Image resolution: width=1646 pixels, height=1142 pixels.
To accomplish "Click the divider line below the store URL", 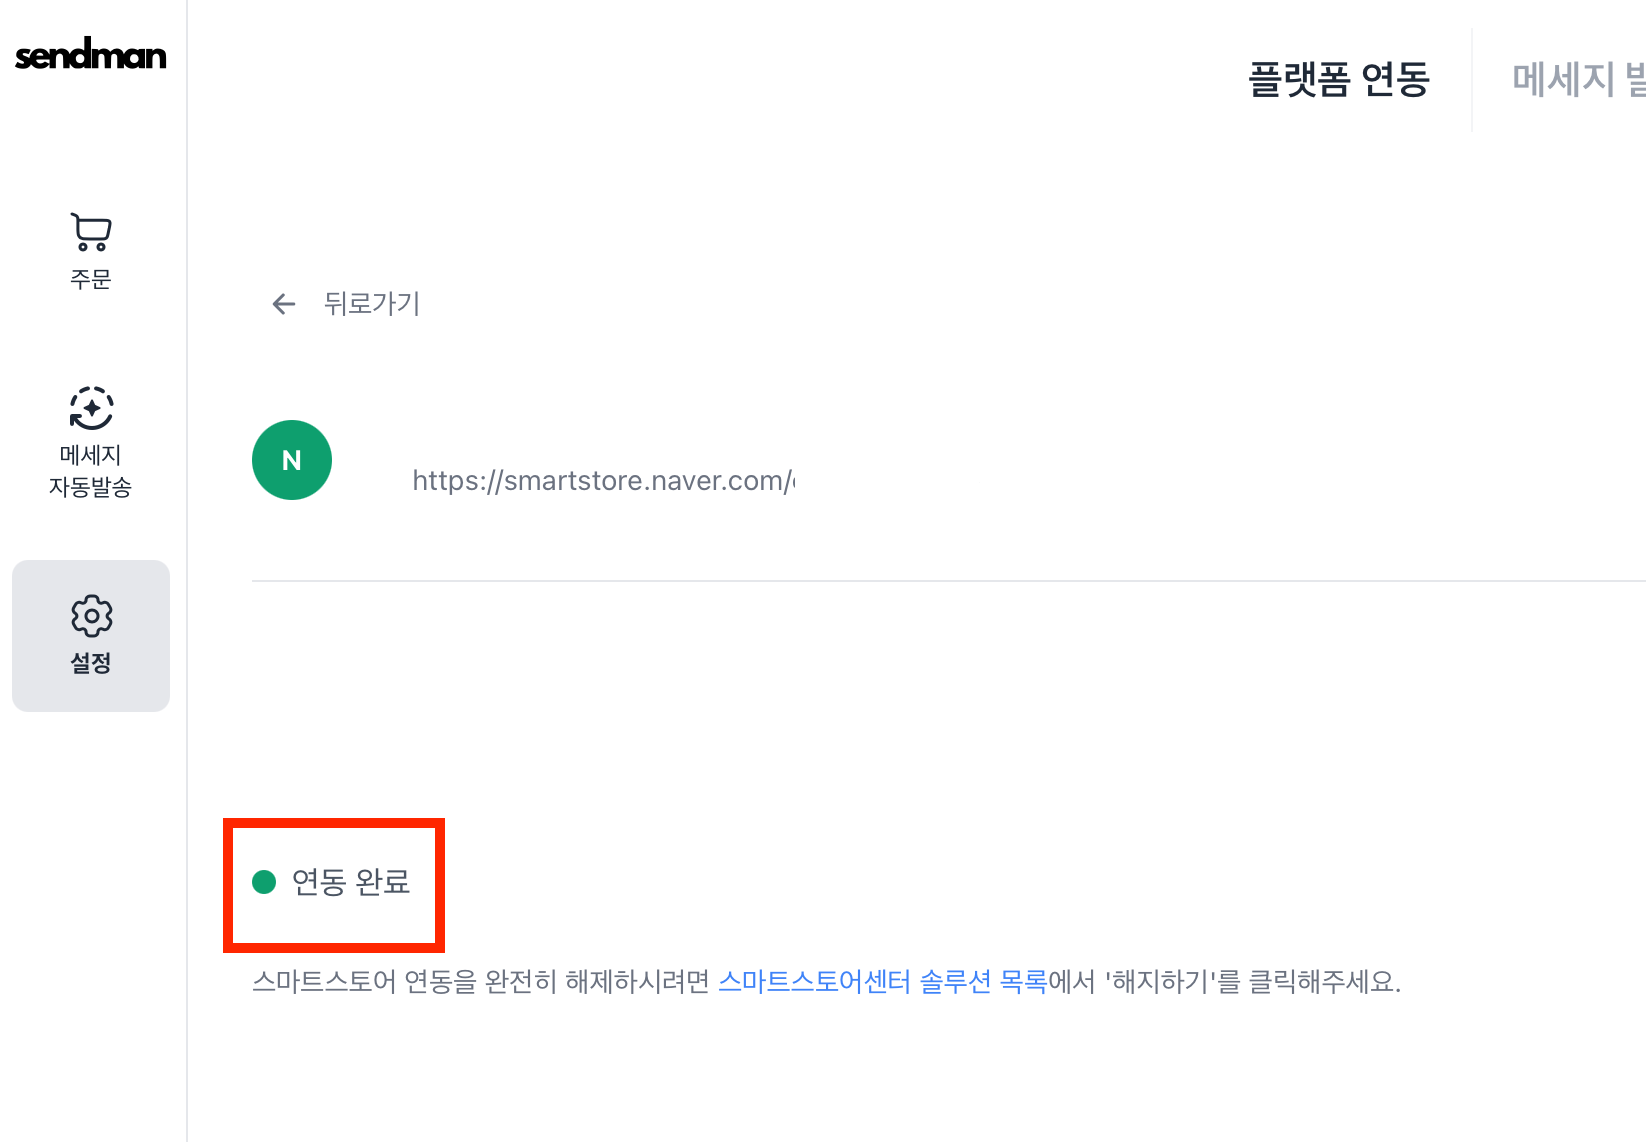I will [x=900, y=581].
